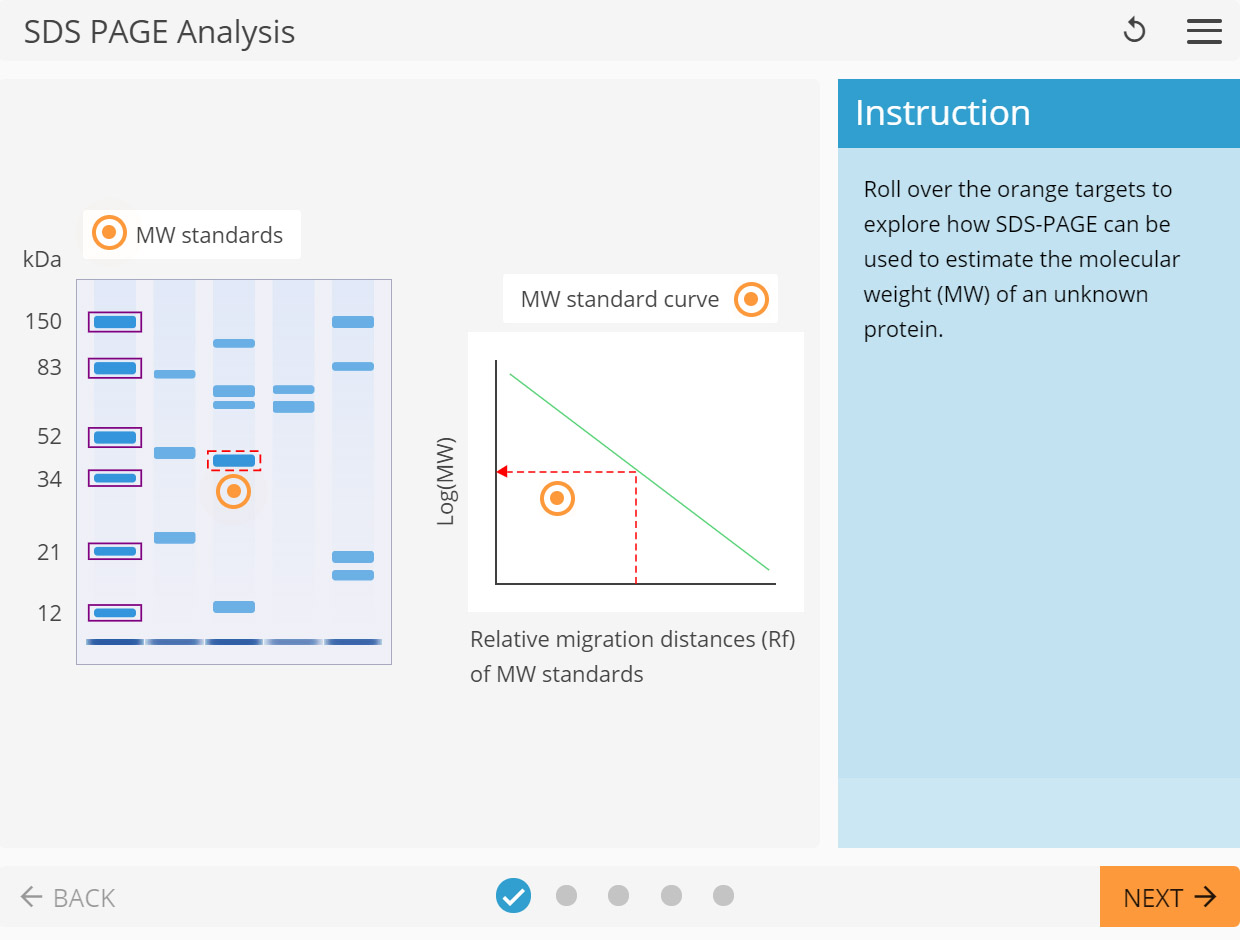The height and width of the screenshot is (940, 1240).
Task: Click the Instruction panel header
Action: point(942,113)
